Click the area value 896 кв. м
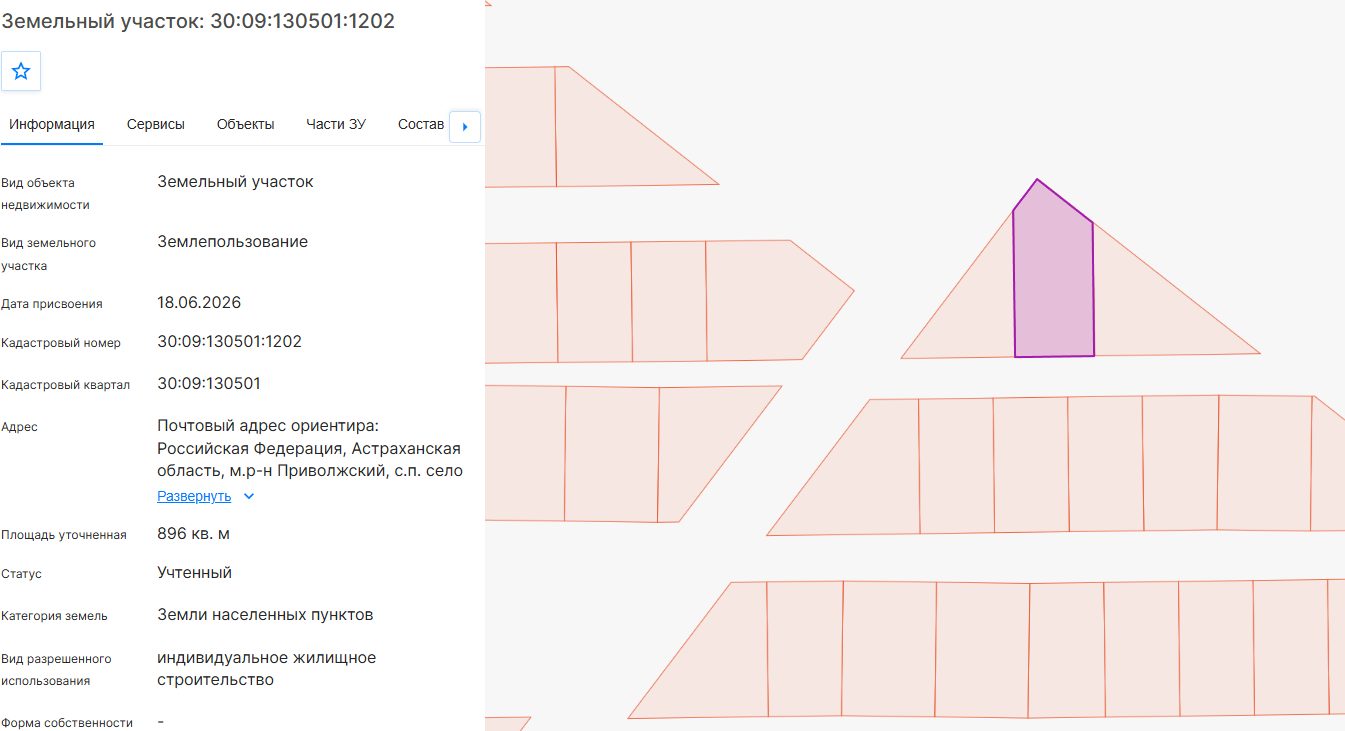Image resolution: width=1345 pixels, height=731 pixels. [194, 534]
